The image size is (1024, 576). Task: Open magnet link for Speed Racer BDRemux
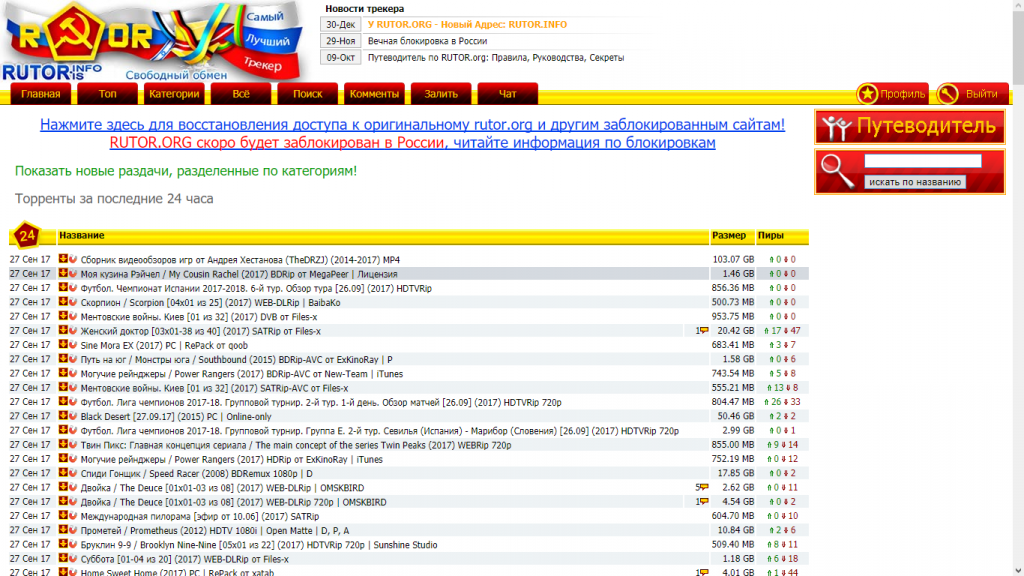pyautogui.click(x=72, y=473)
